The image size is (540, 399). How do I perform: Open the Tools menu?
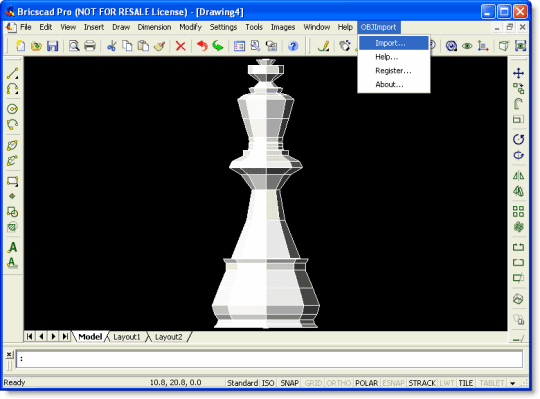pyautogui.click(x=254, y=27)
